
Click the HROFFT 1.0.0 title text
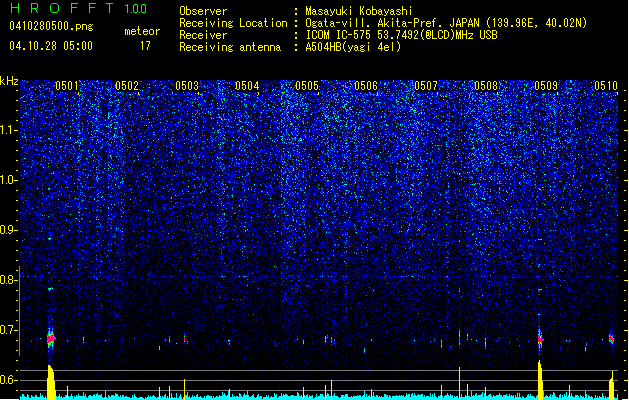click(x=79, y=8)
